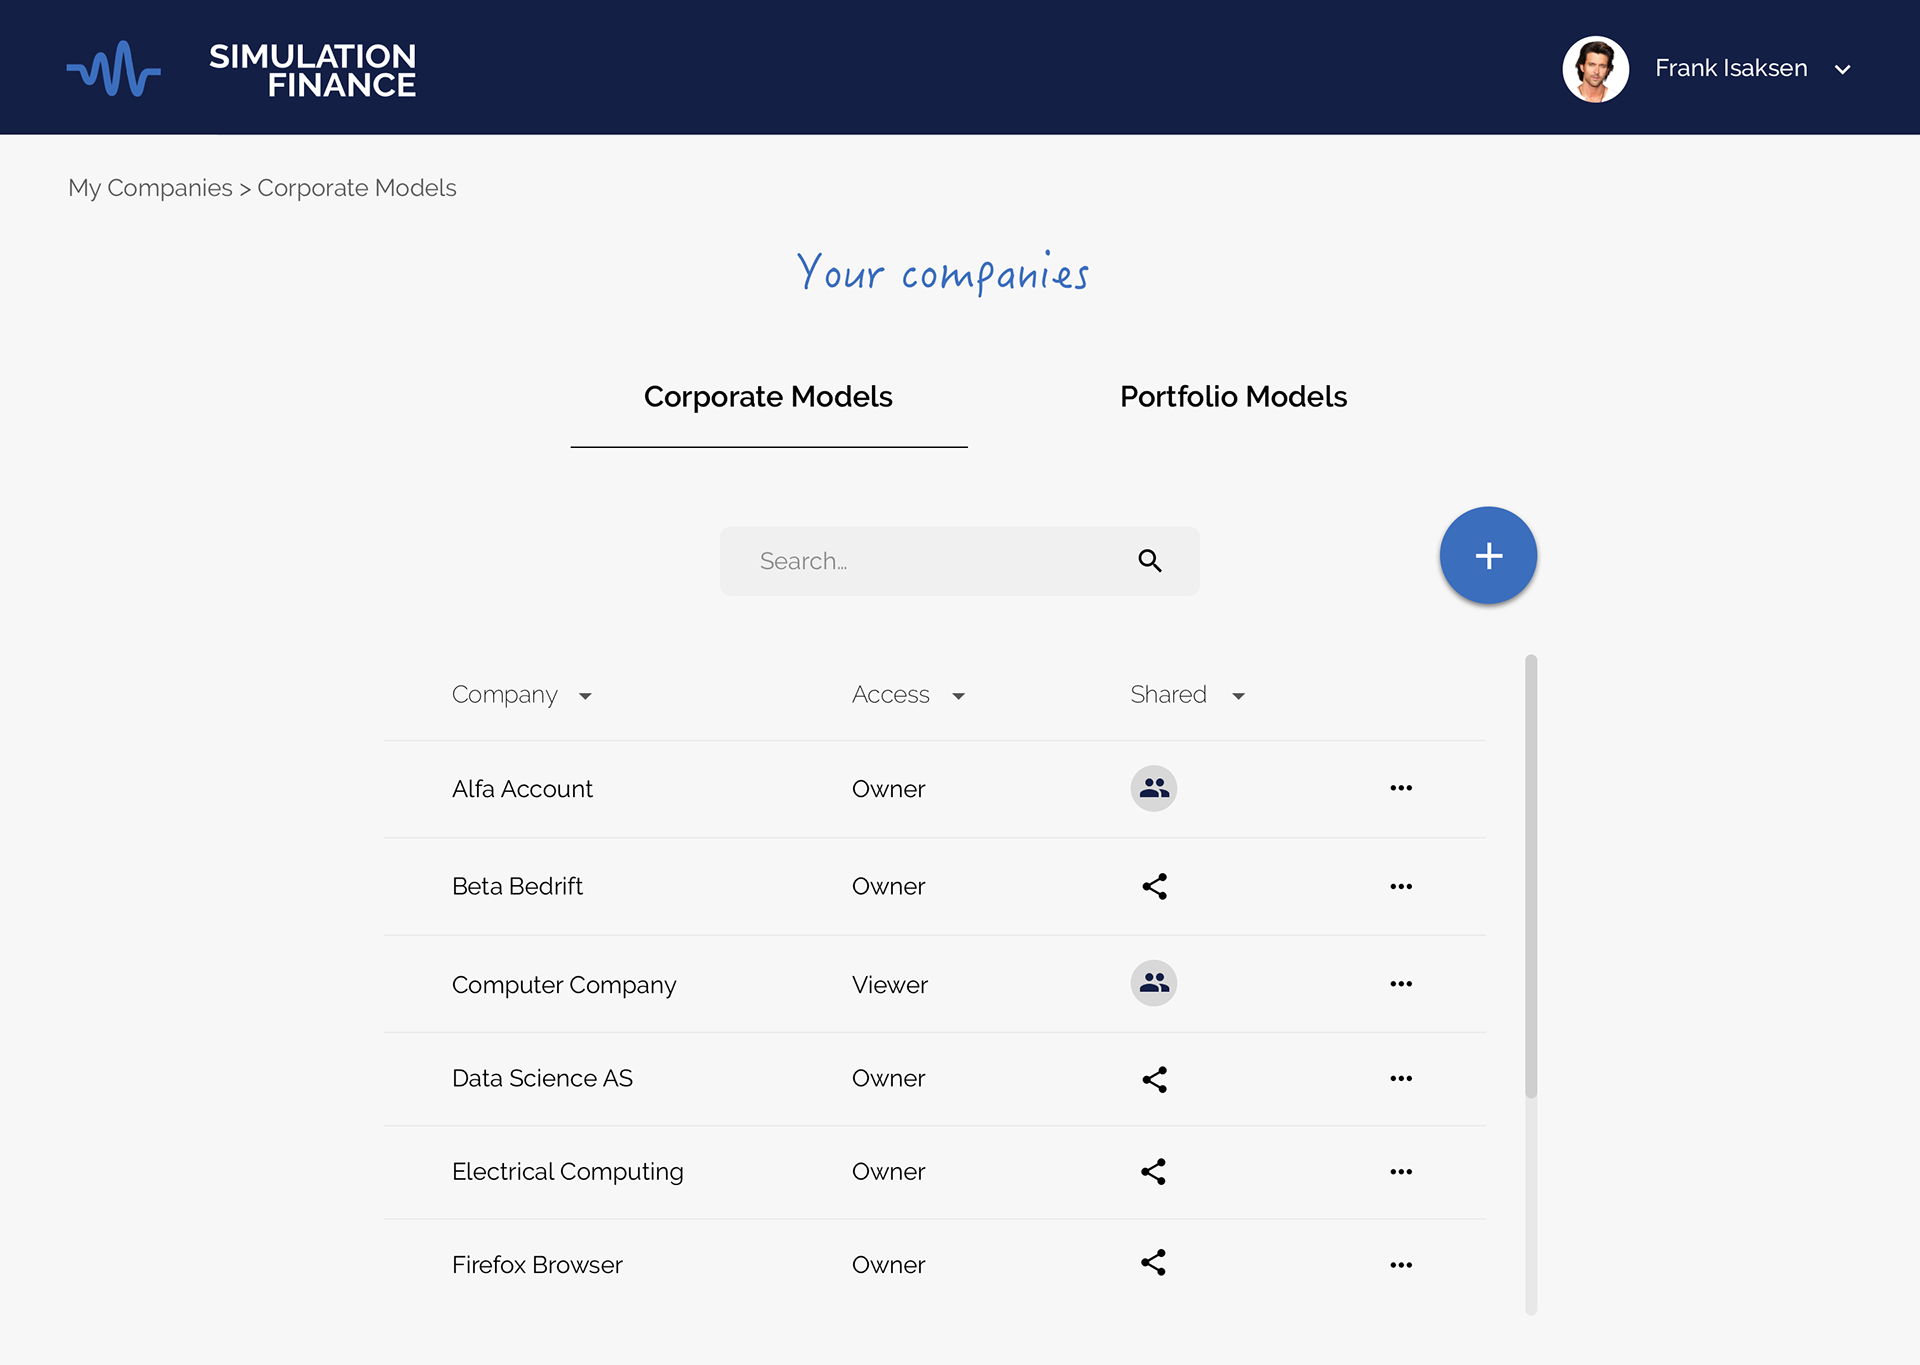
Task: Open the Access column filter arrow
Action: pyautogui.click(x=958, y=696)
